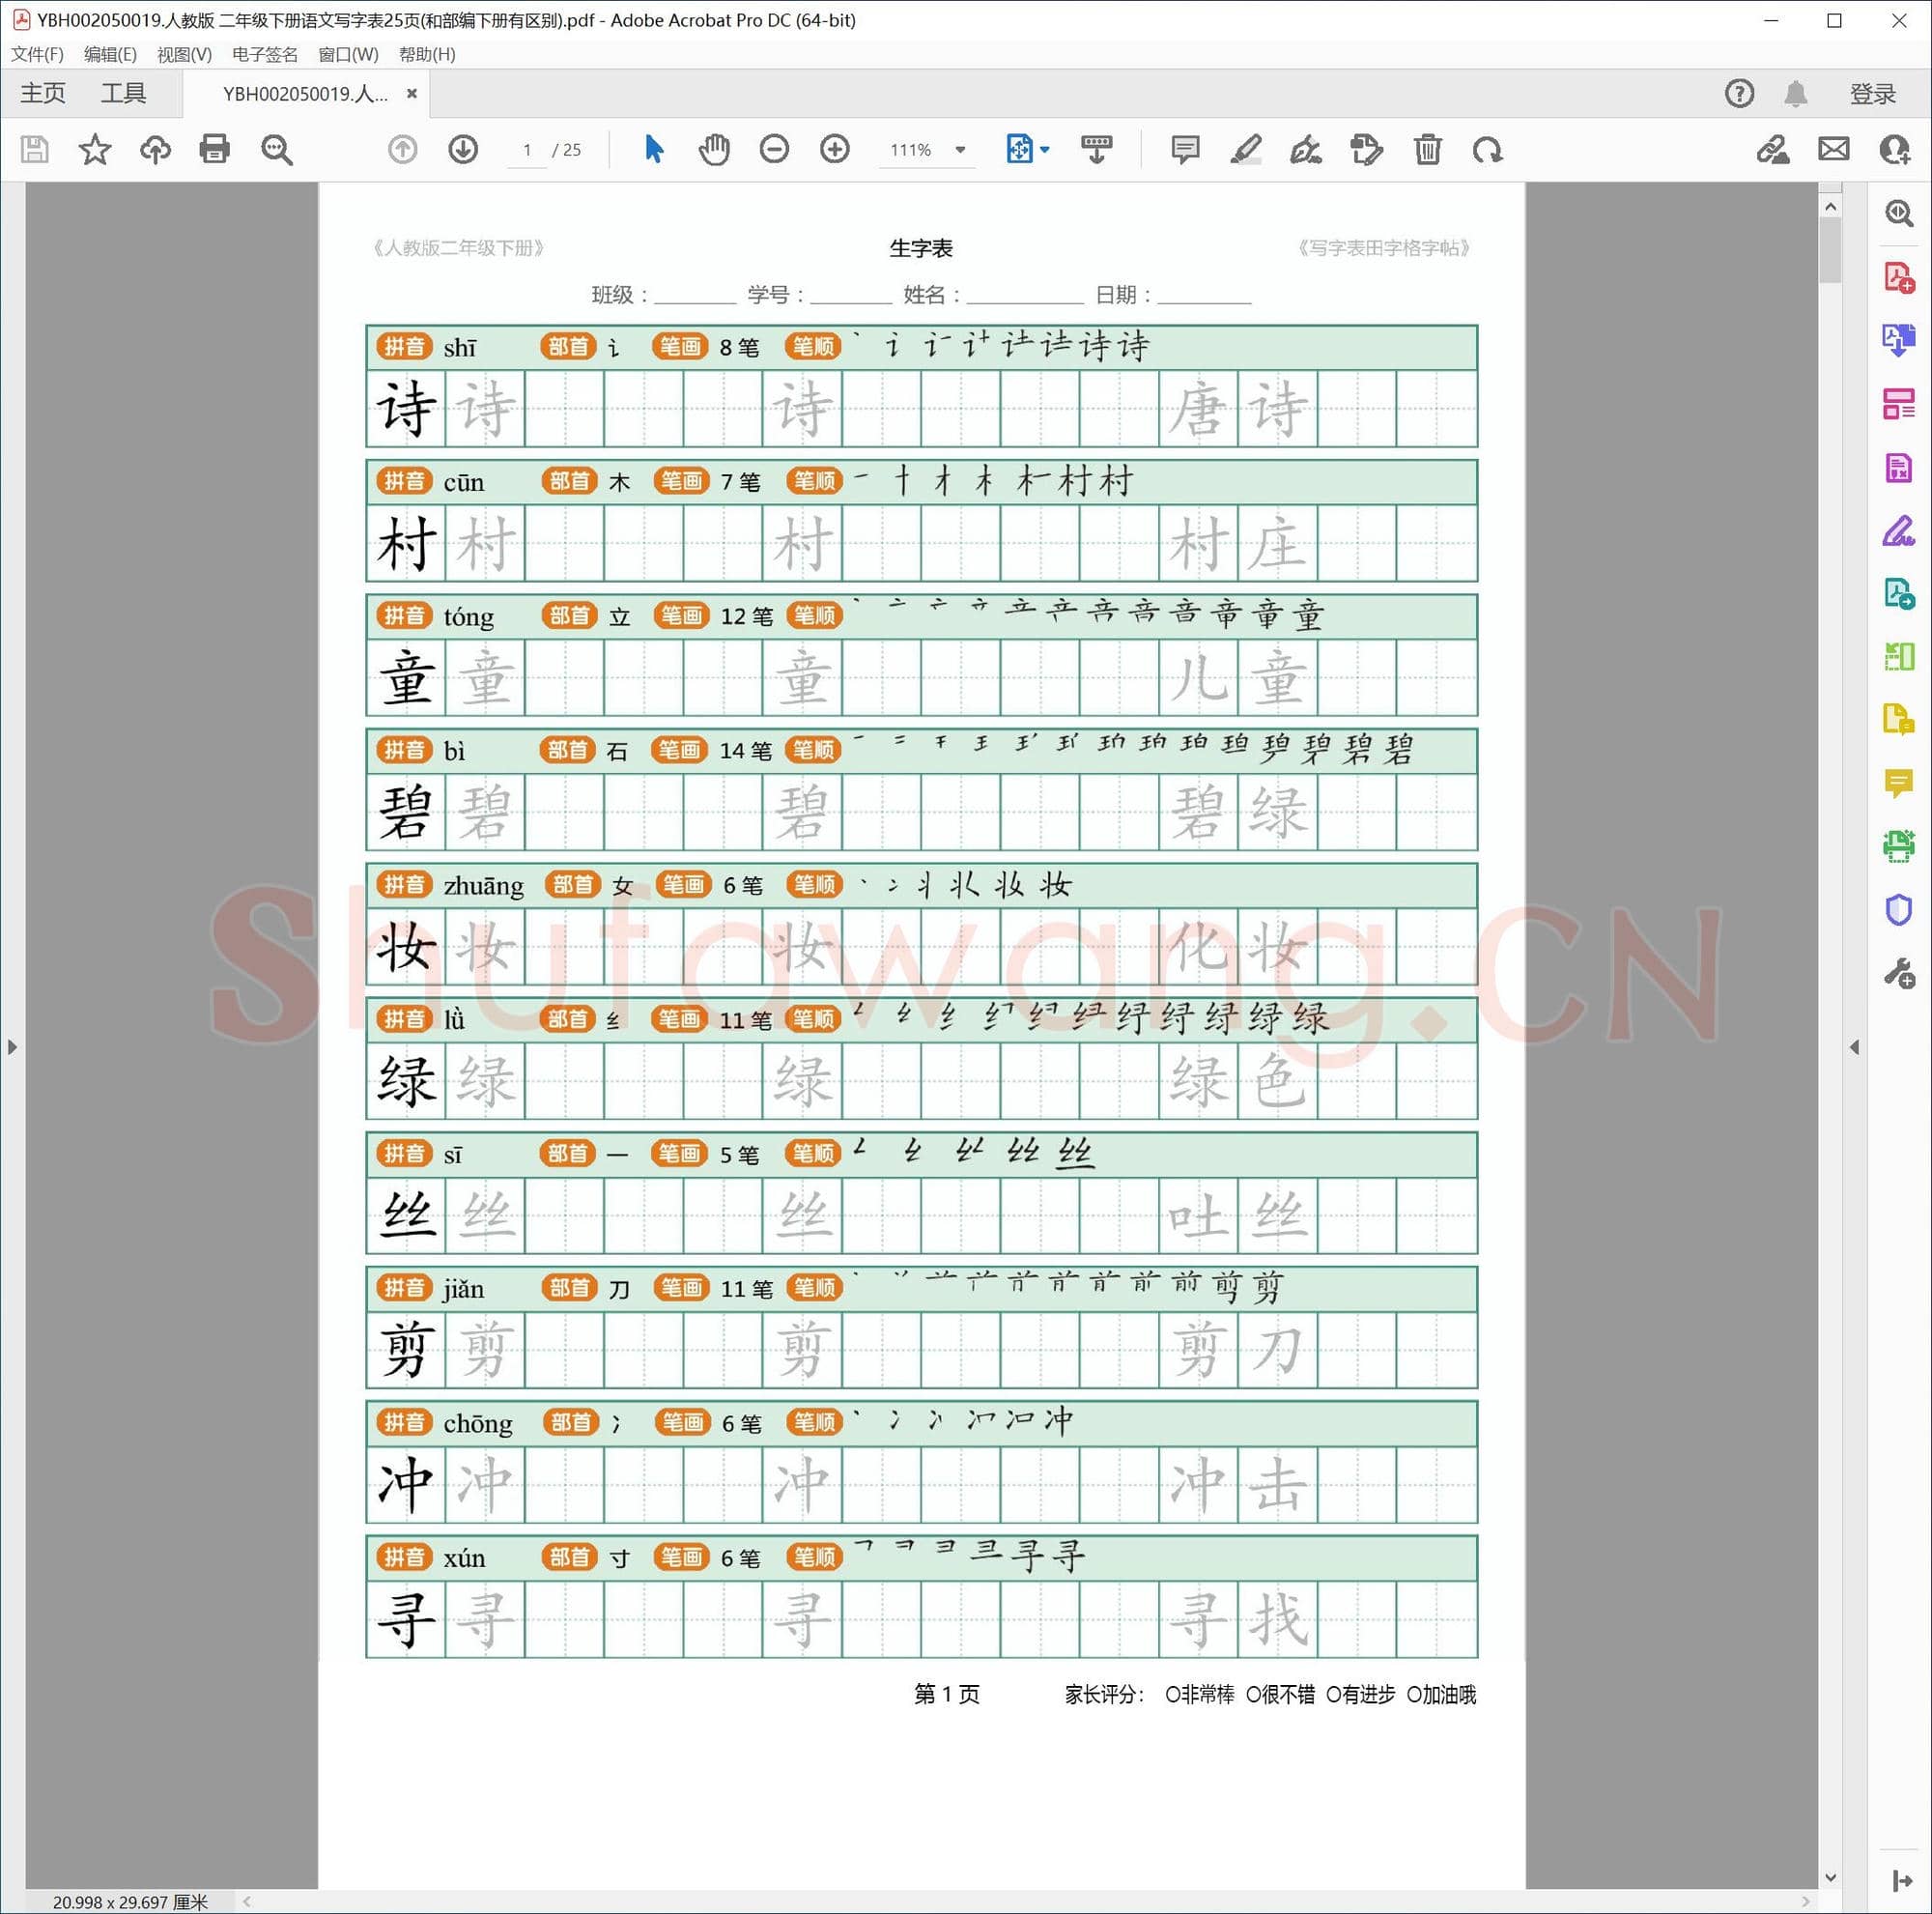1932x1914 pixels.
Task: Open the zoom percentage dropdown
Action: point(959,150)
